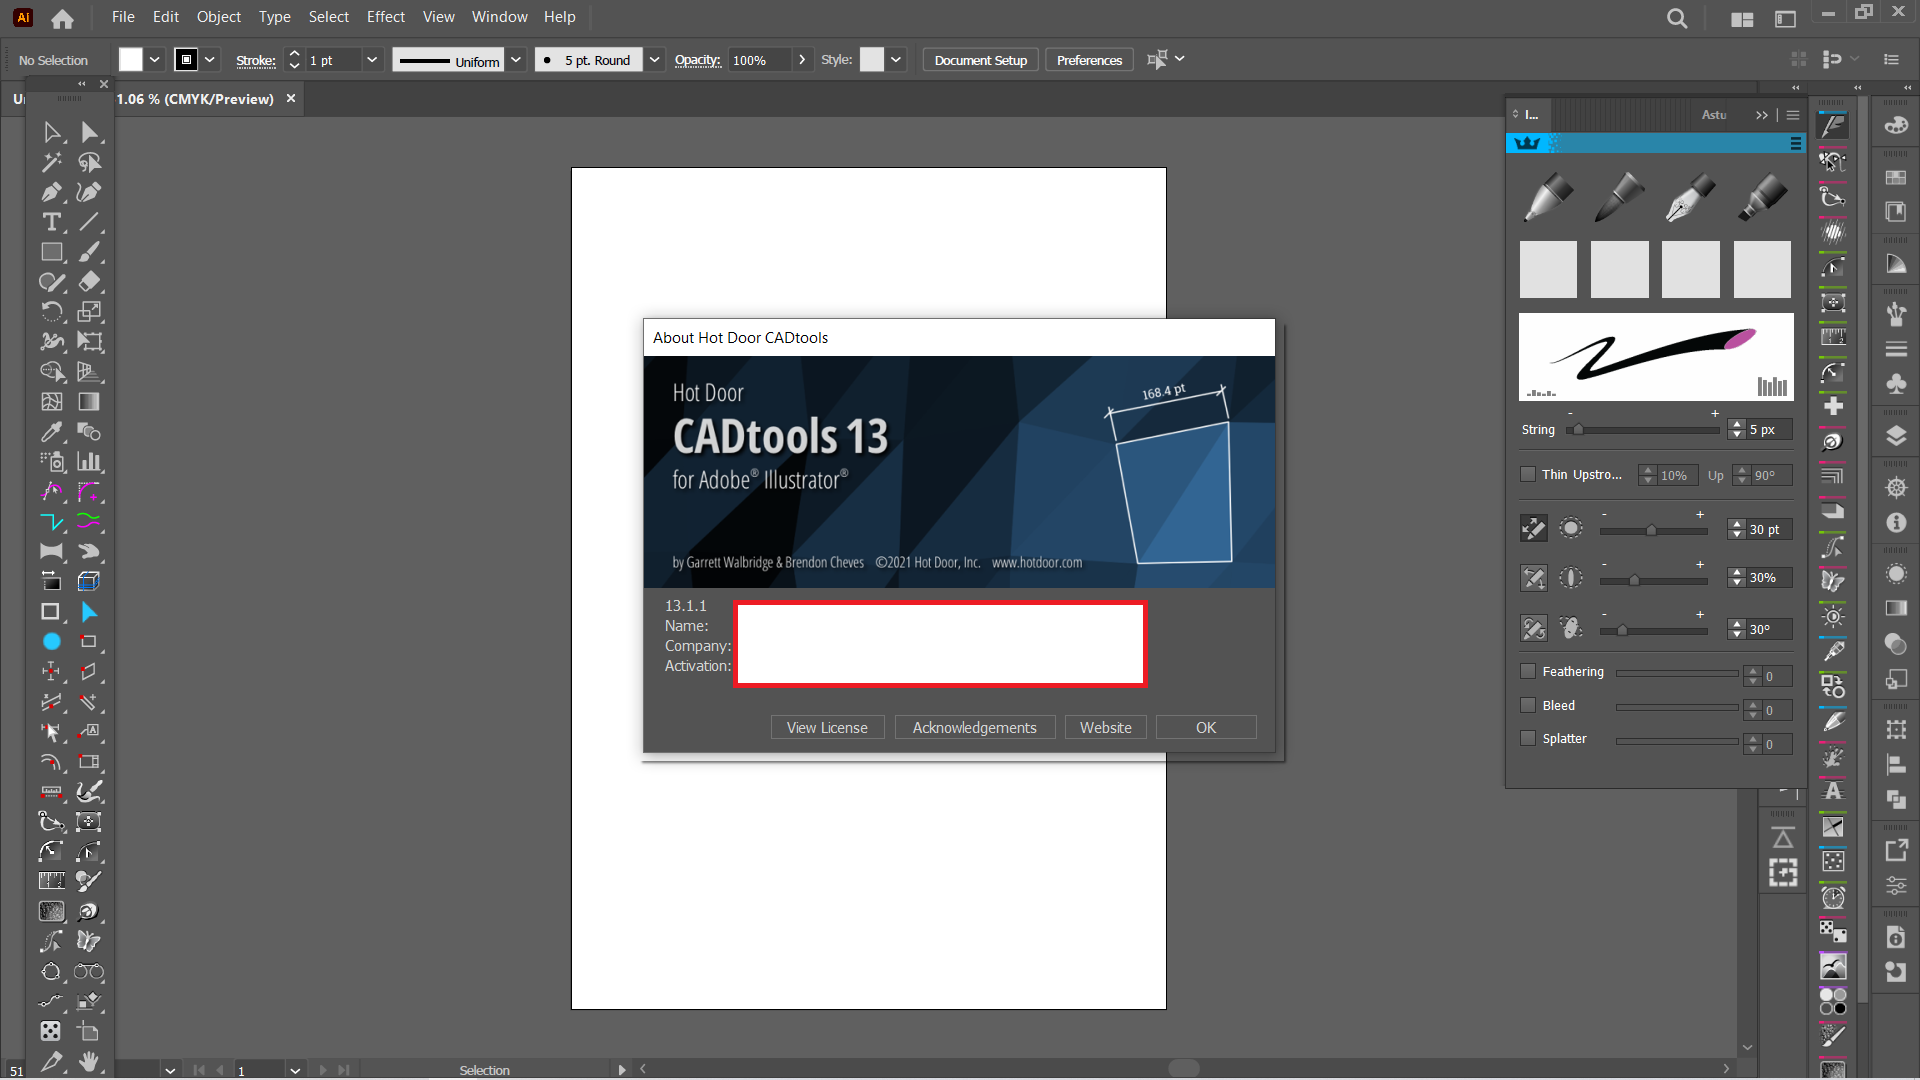Open Preferences from control bar
Image resolution: width=1920 pixels, height=1080 pixels.
coord(1089,60)
